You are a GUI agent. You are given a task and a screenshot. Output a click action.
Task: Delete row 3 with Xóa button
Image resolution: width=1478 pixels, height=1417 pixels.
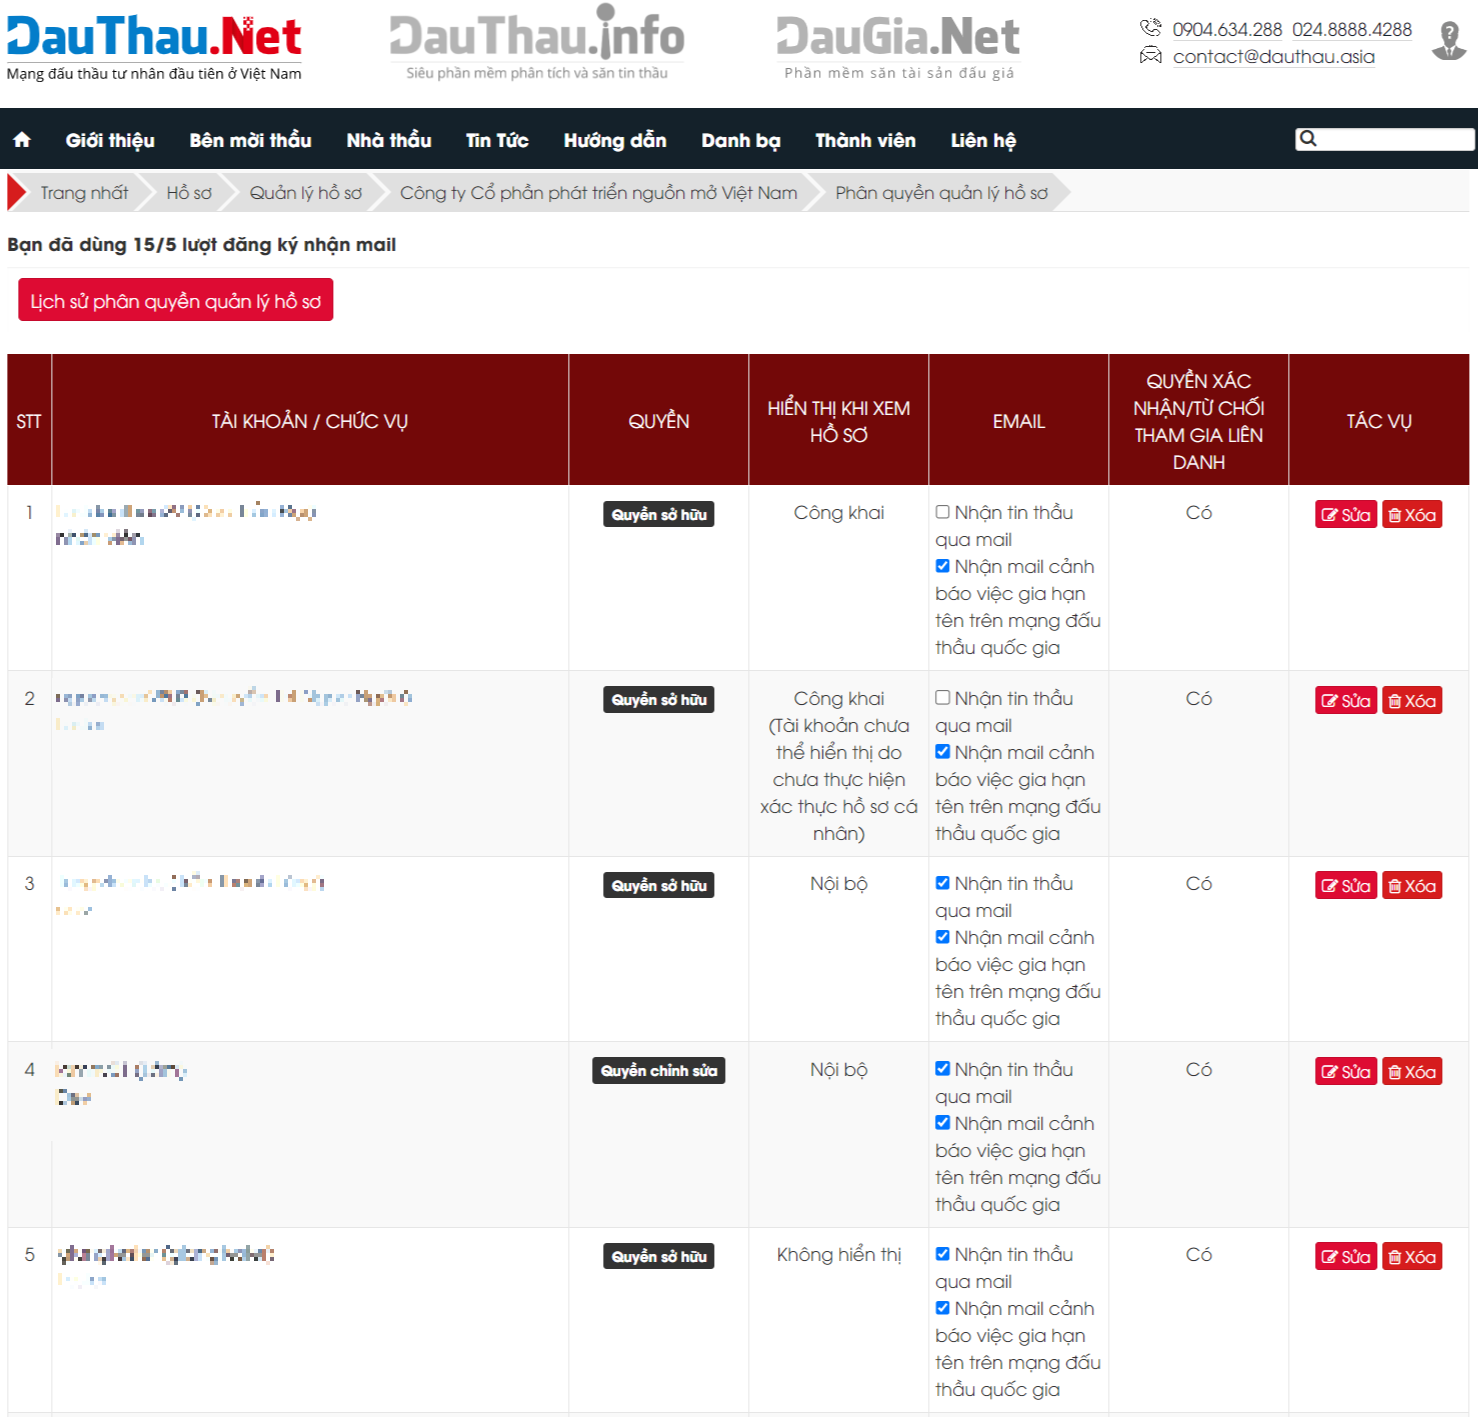(x=1412, y=886)
